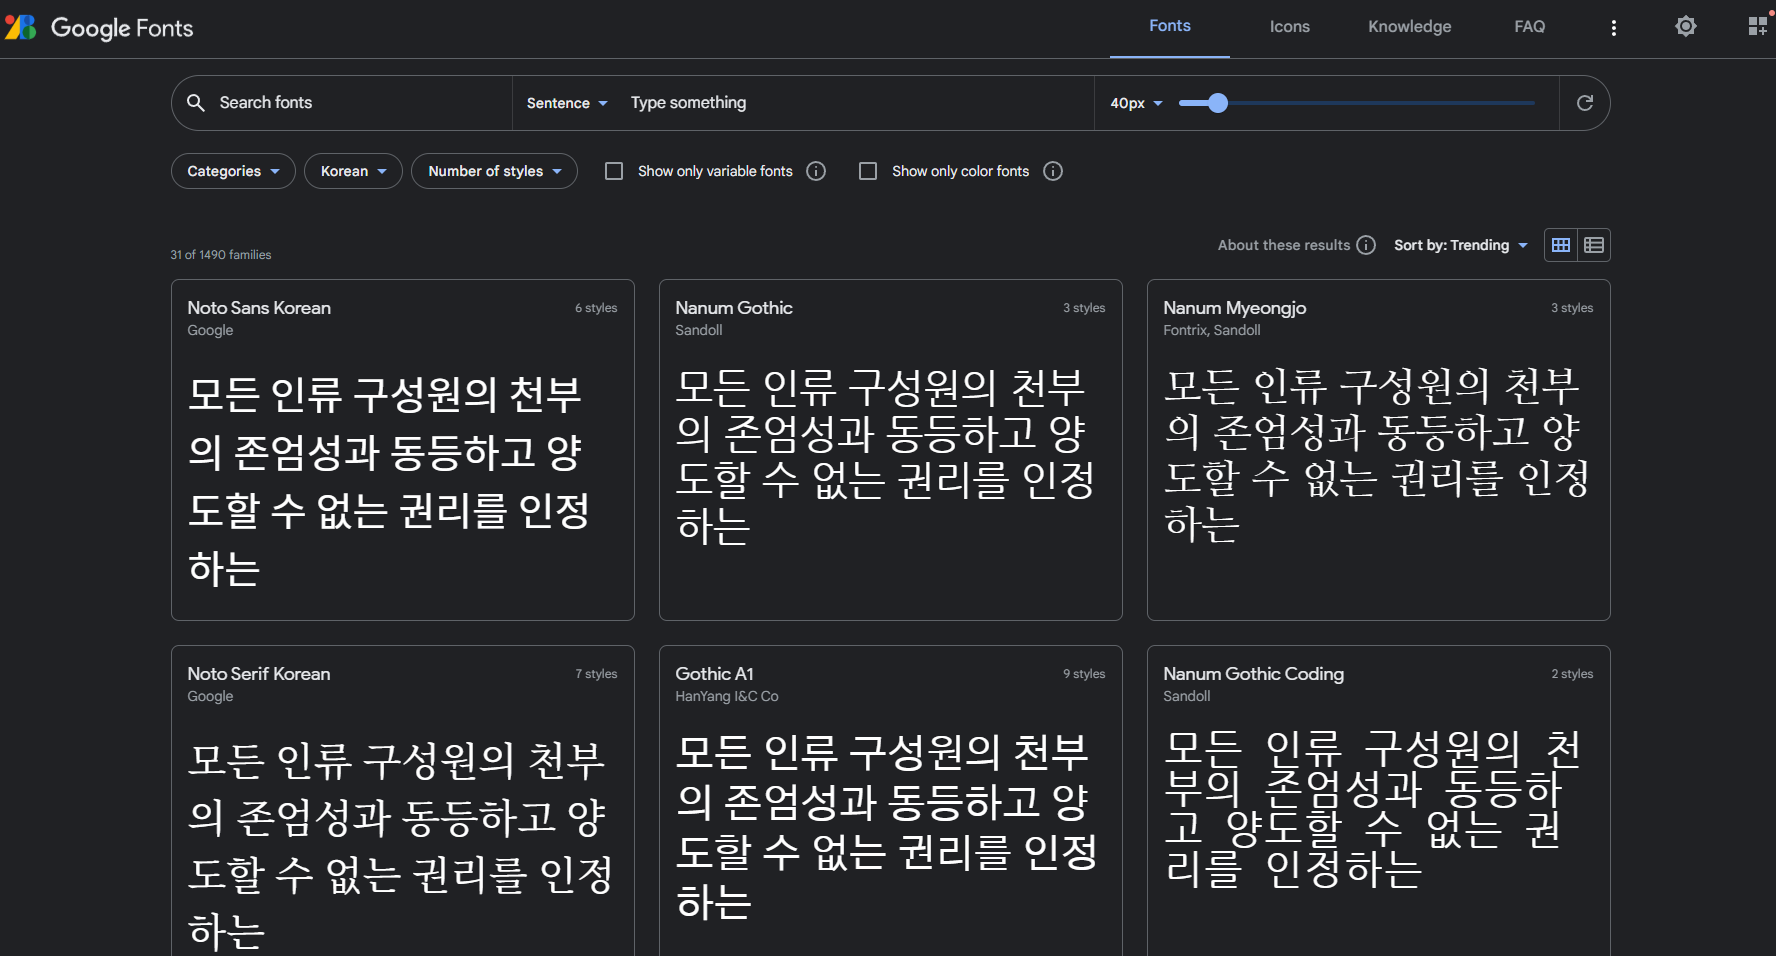Switch to list view layout

click(1594, 245)
